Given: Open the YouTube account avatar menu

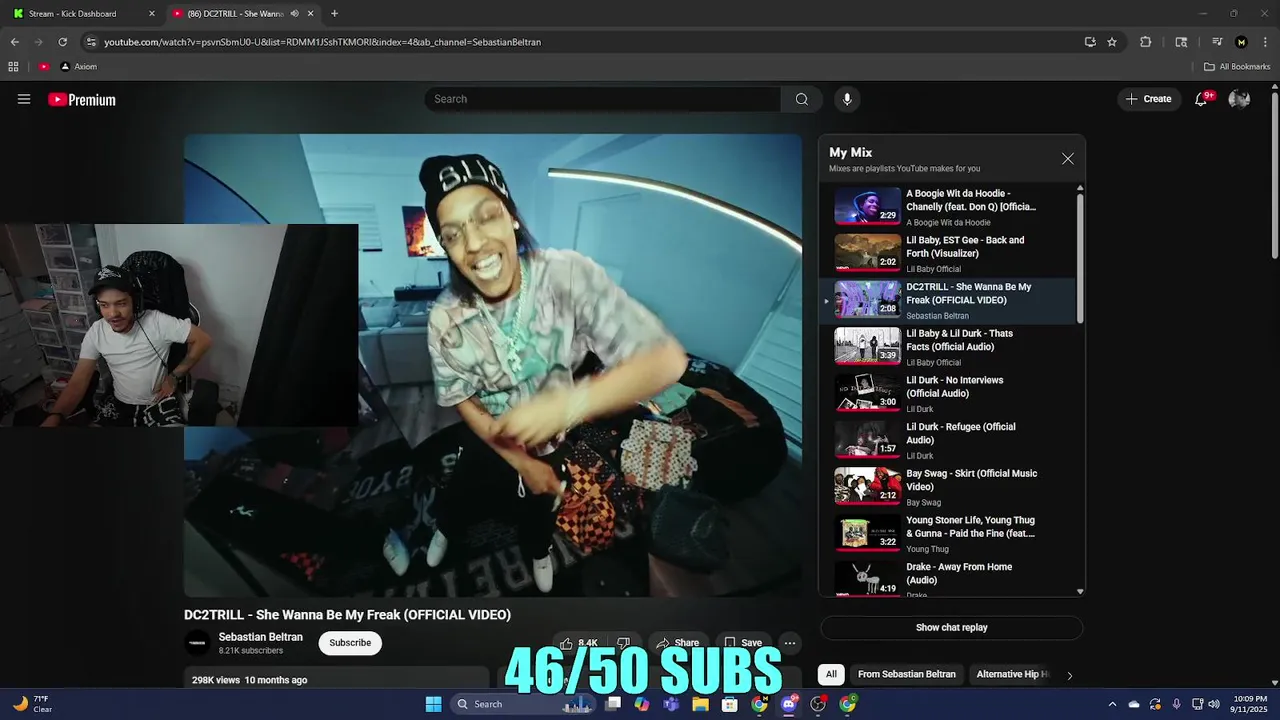Looking at the screenshot, I should (x=1239, y=99).
